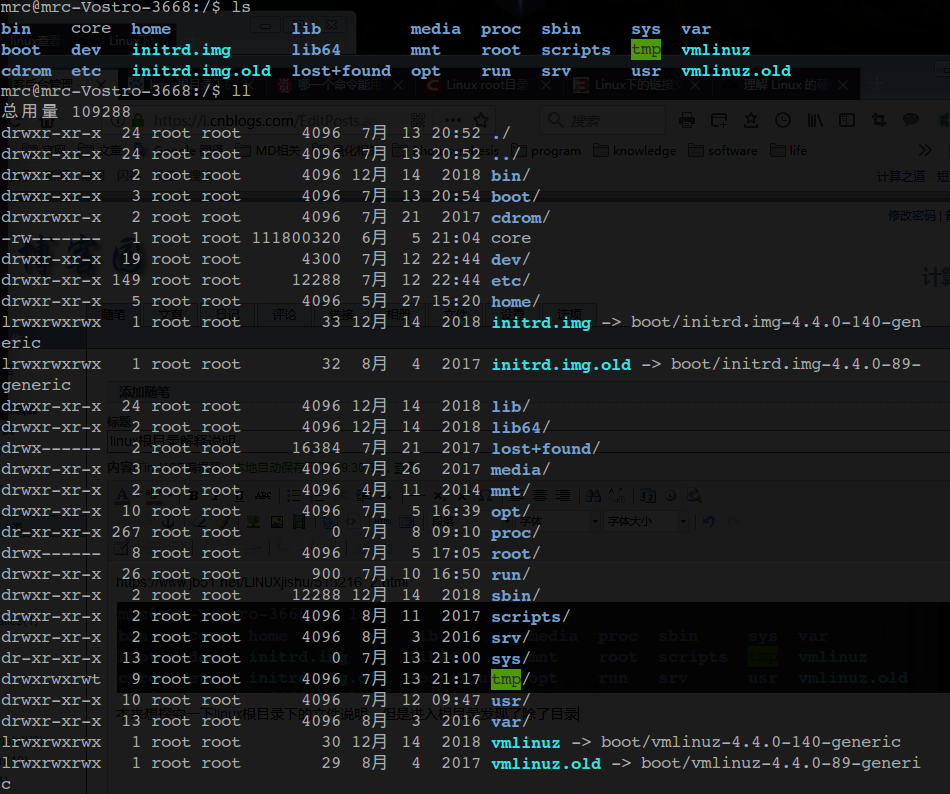Click the 修改密码 link

[x=911, y=215]
